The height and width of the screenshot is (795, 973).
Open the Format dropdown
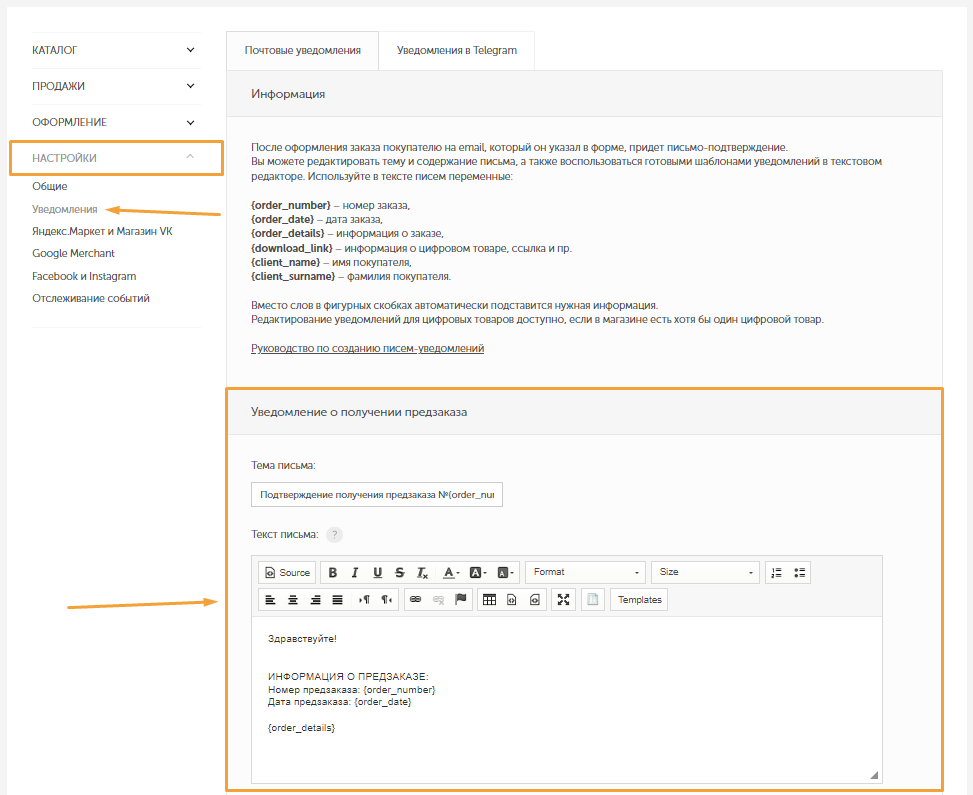pyautogui.click(x=585, y=572)
